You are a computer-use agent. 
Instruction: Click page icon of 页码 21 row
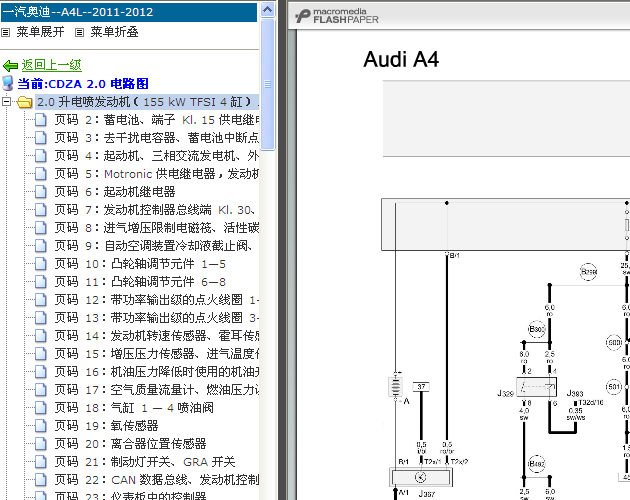(41, 462)
